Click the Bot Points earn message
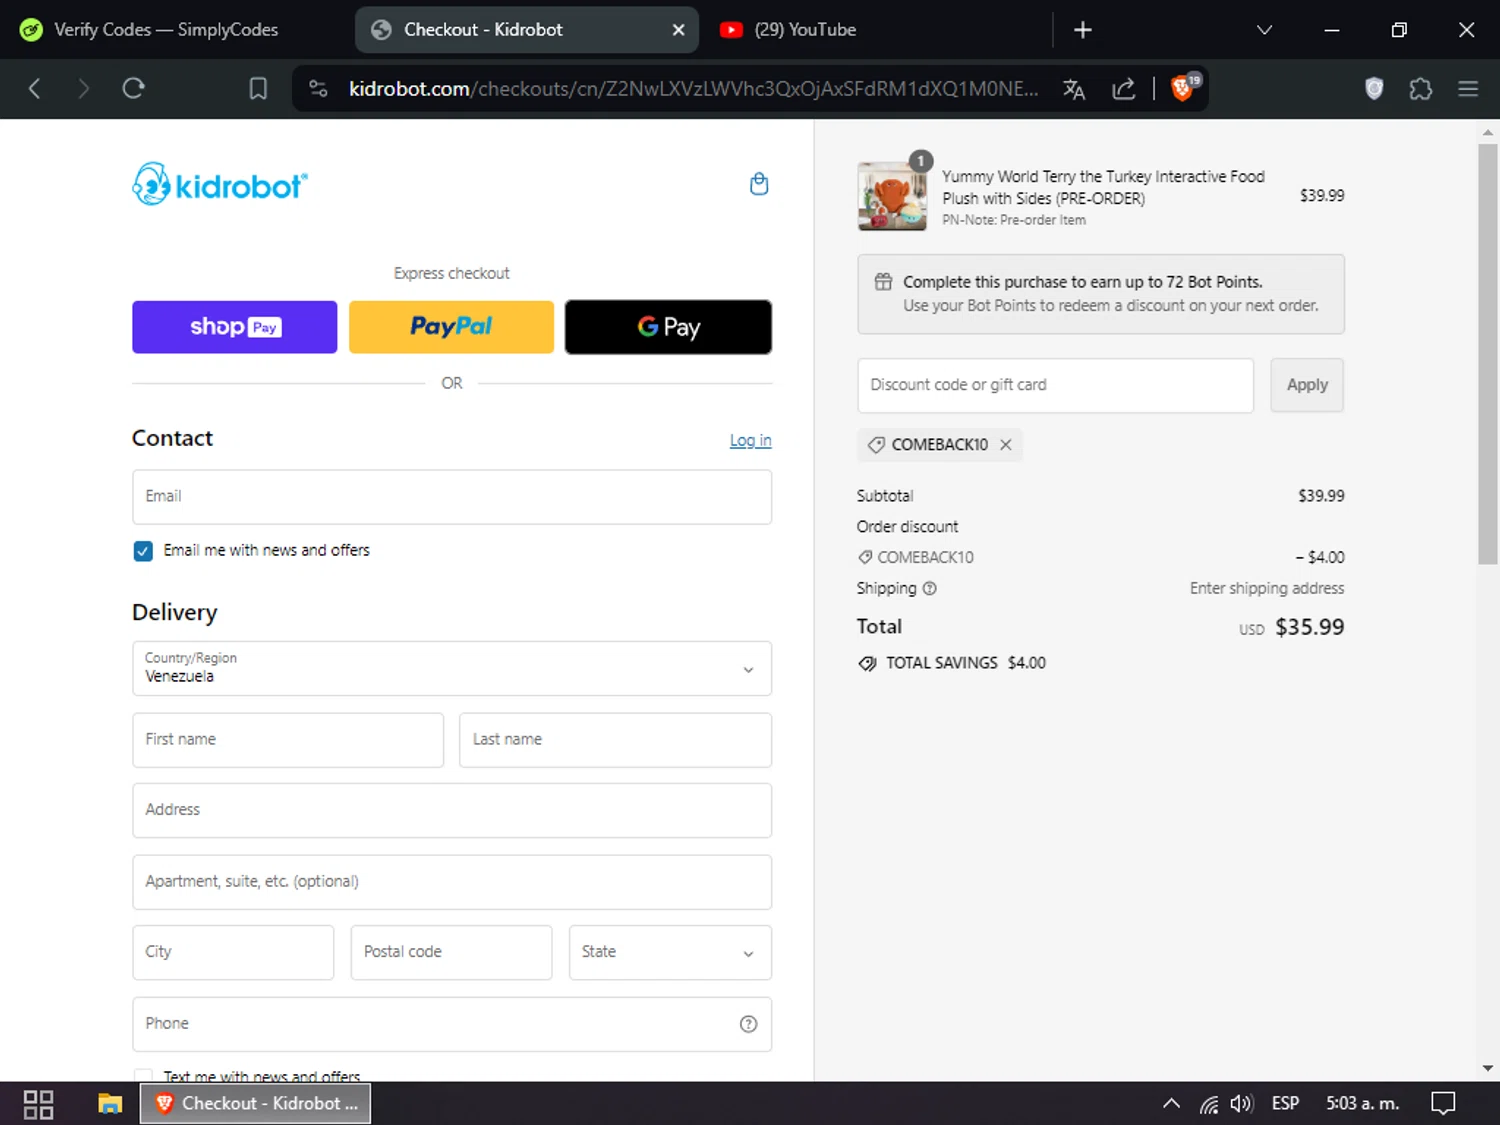Image resolution: width=1500 pixels, height=1125 pixels. 1101,295
